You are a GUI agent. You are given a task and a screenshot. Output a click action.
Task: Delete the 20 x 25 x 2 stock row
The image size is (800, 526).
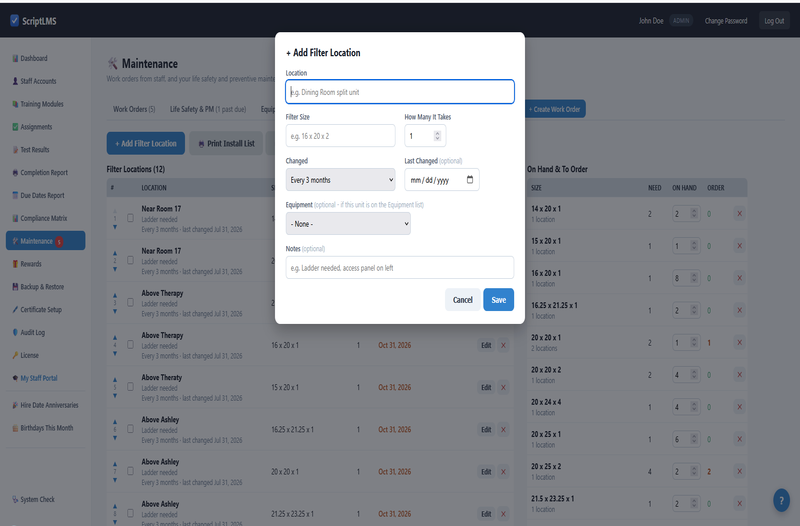(739, 471)
